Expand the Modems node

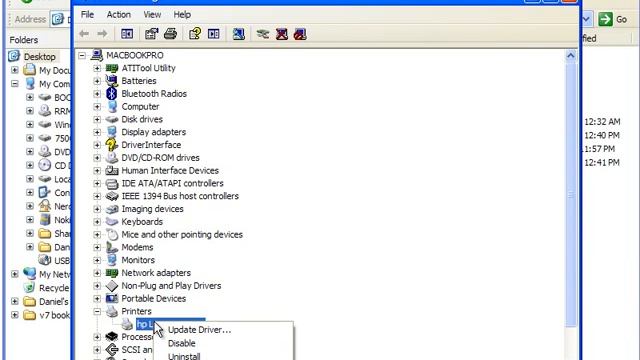(x=97, y=247)
